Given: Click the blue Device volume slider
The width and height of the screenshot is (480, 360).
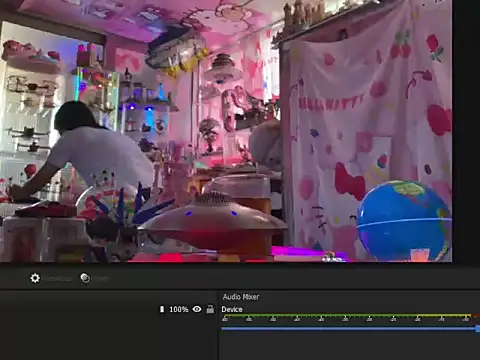Looking at the screenshot, I should click(x=351, y=329).
